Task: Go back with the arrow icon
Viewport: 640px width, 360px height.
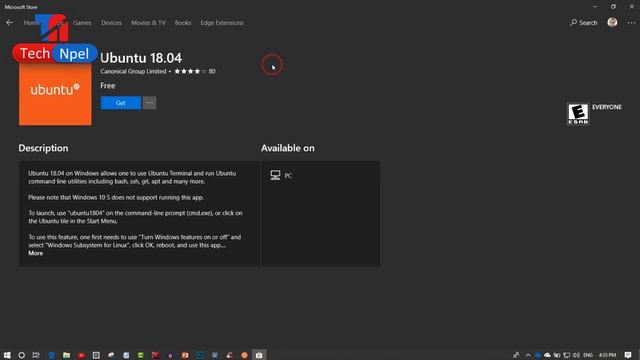Action: pyautogui.click(x=9, y=23)
